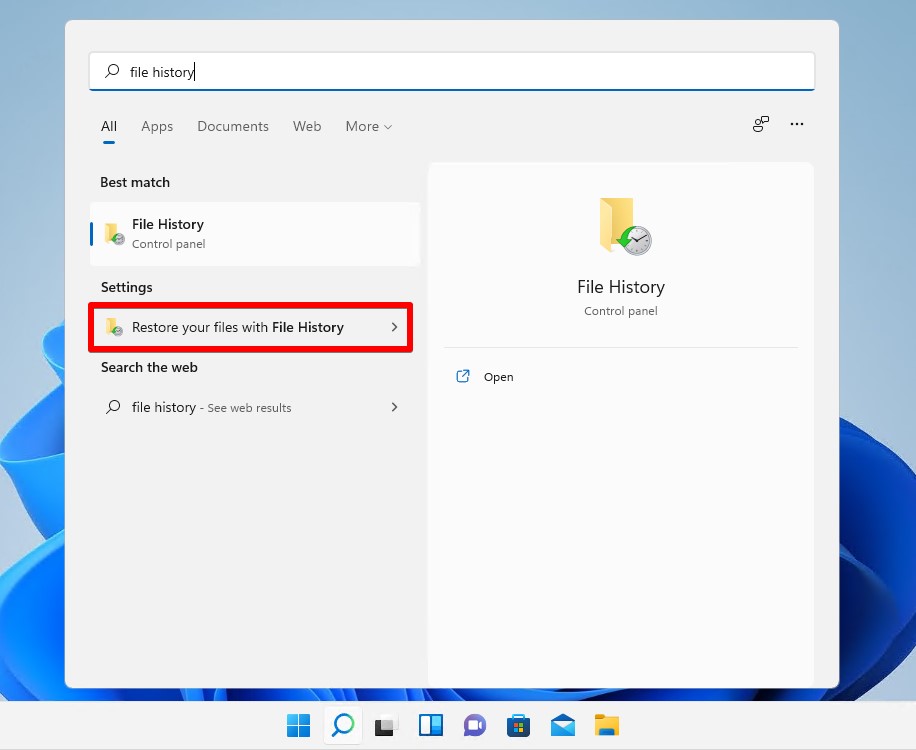Open Microsoft Store from the taskbar

[x=518, y=725]
